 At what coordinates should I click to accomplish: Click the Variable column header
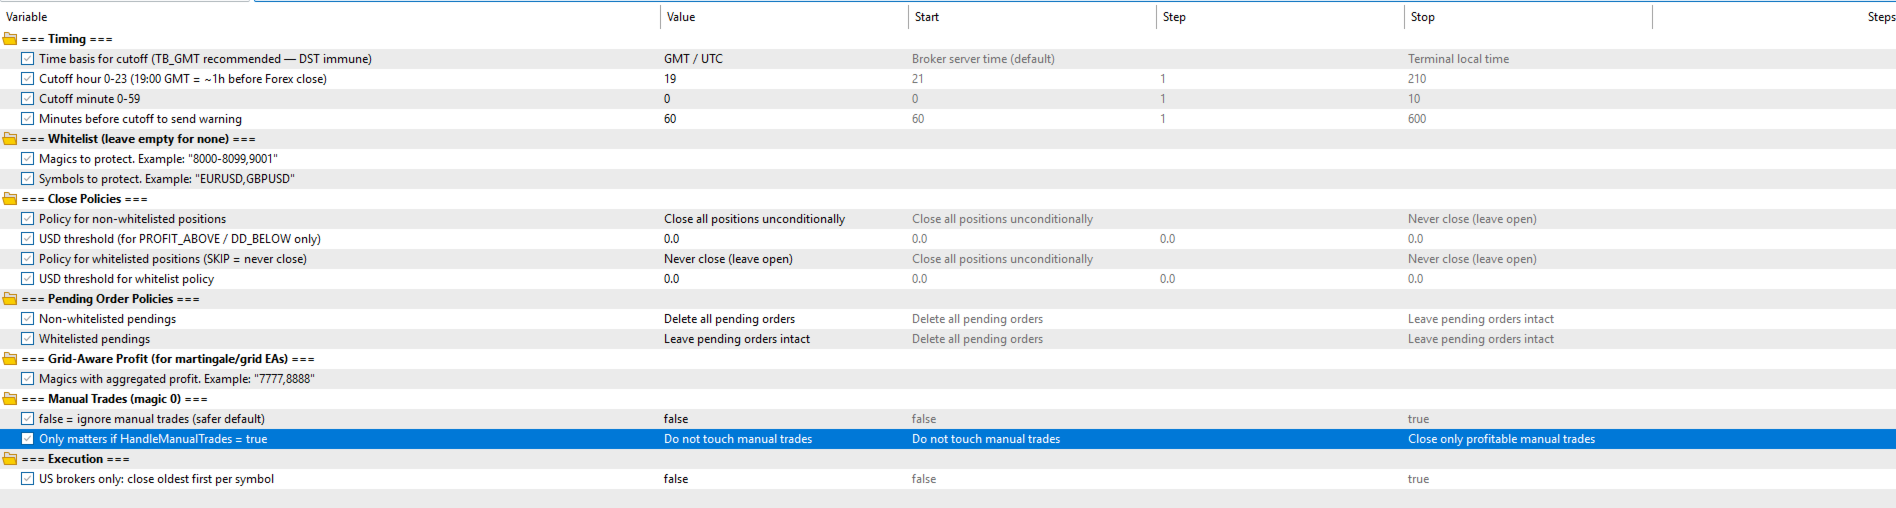(27, 17)
